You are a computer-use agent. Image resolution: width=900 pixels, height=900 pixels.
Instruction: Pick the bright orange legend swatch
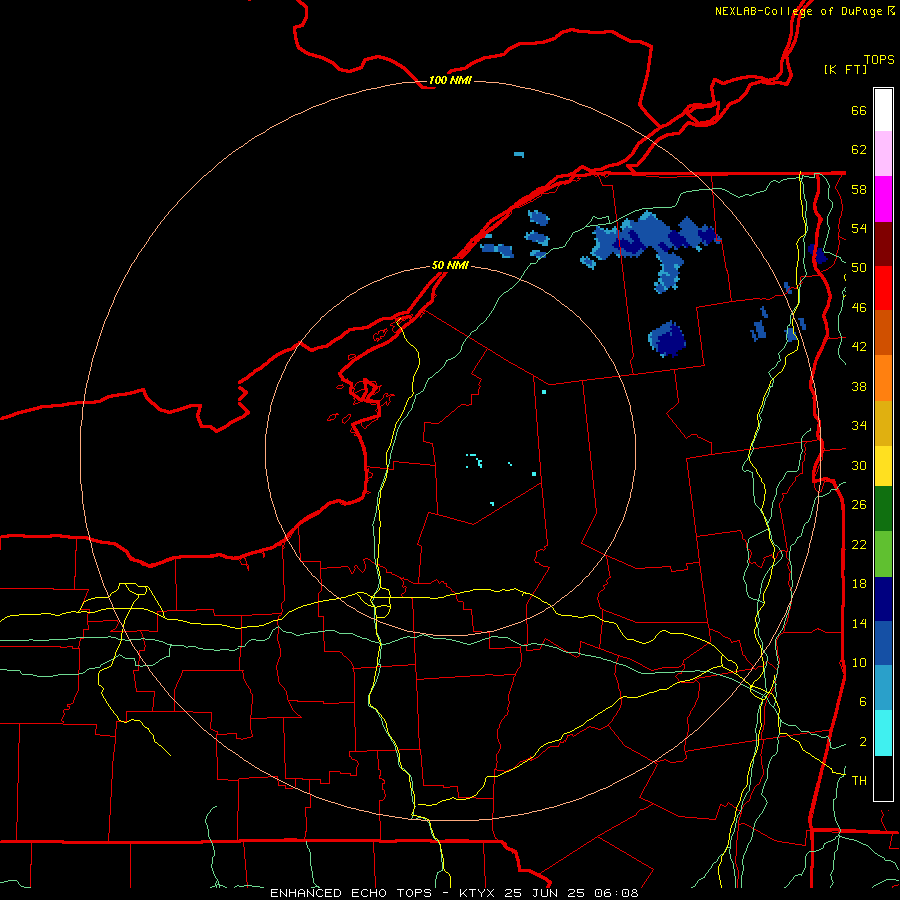pyautogui.click(x=883, y=378)
